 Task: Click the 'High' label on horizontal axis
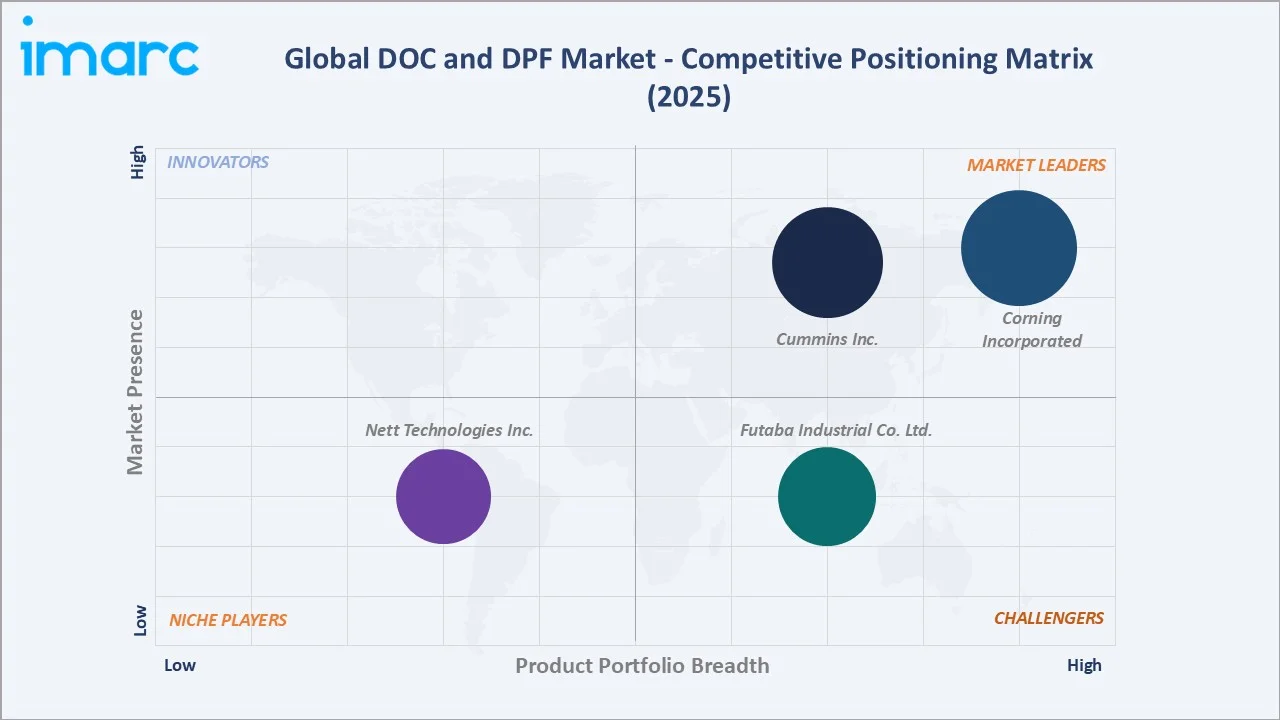1084,665
